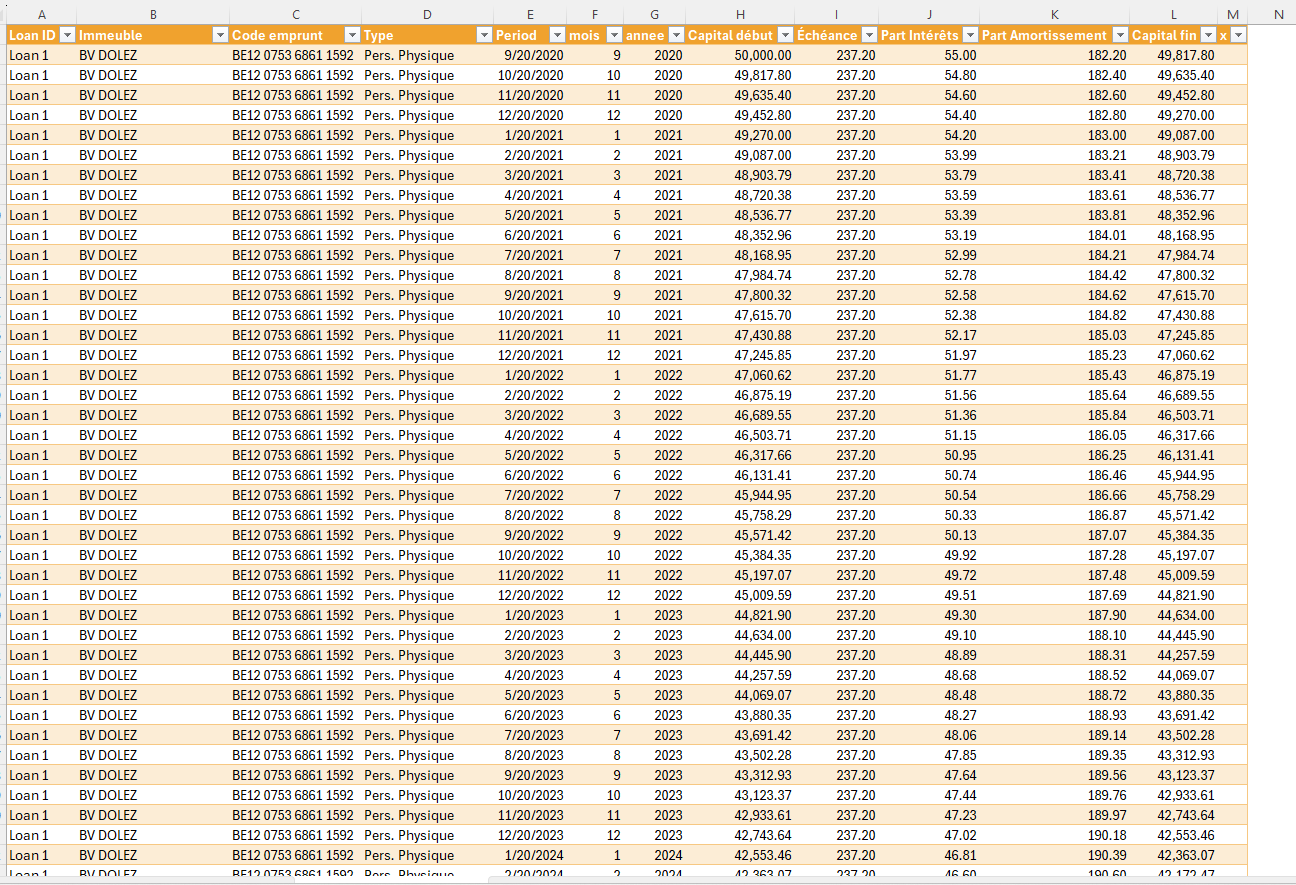Select Part Amortissement cell 182.20
1296x885 pixels.
[1054, 55]
